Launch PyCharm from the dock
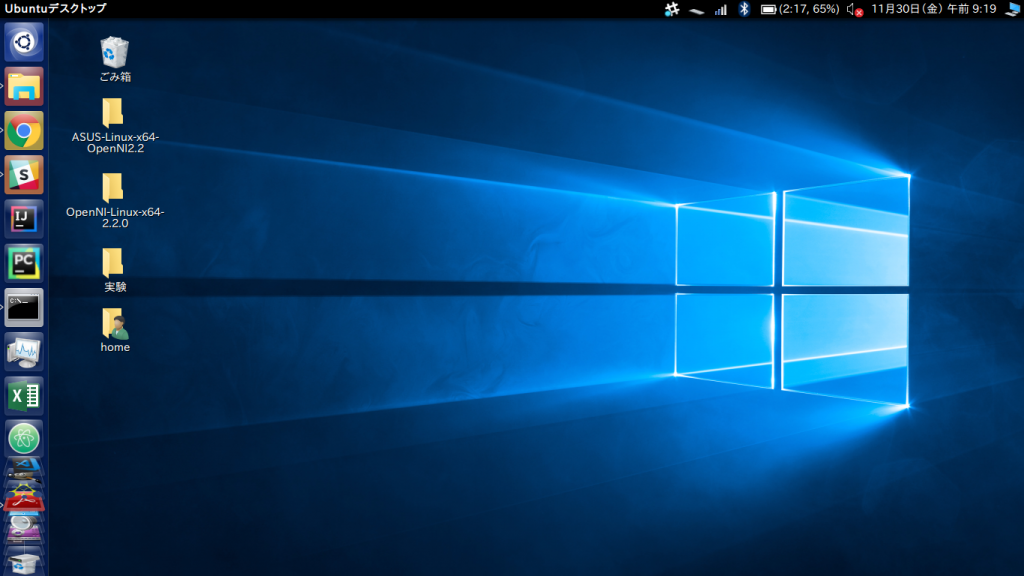 (24, 263)
